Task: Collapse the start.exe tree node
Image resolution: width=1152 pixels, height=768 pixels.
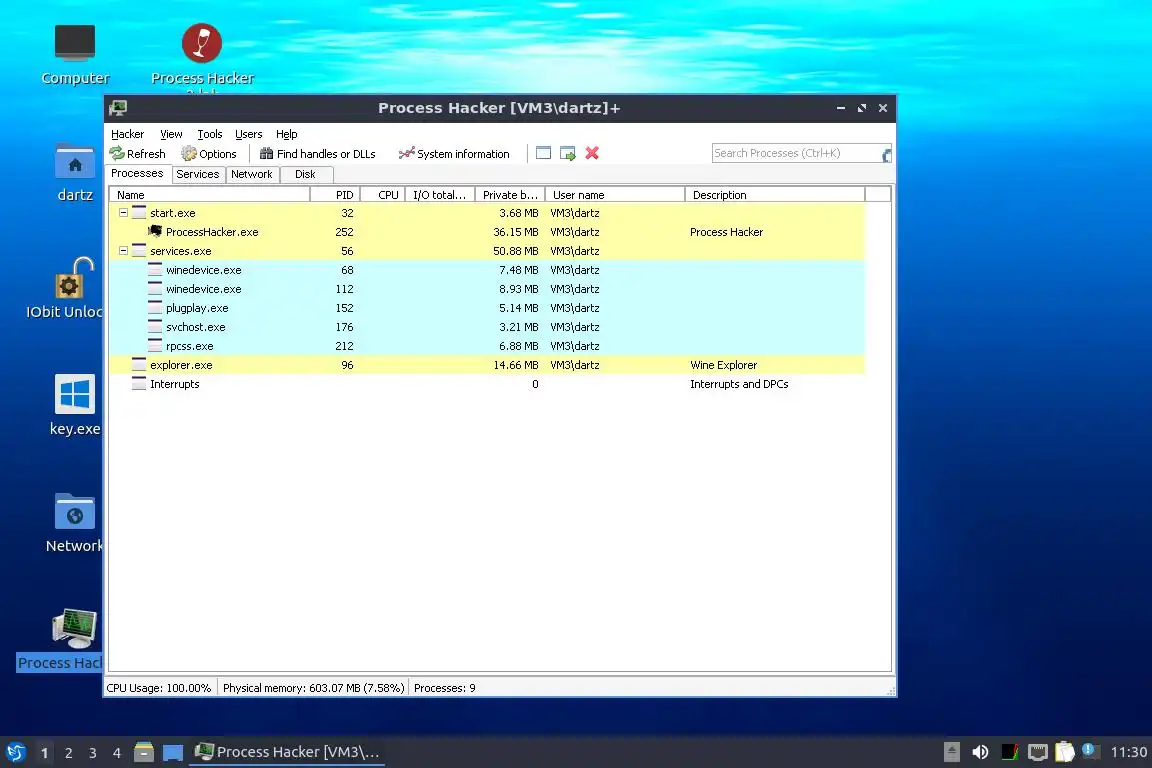Action: coord(123,212)
